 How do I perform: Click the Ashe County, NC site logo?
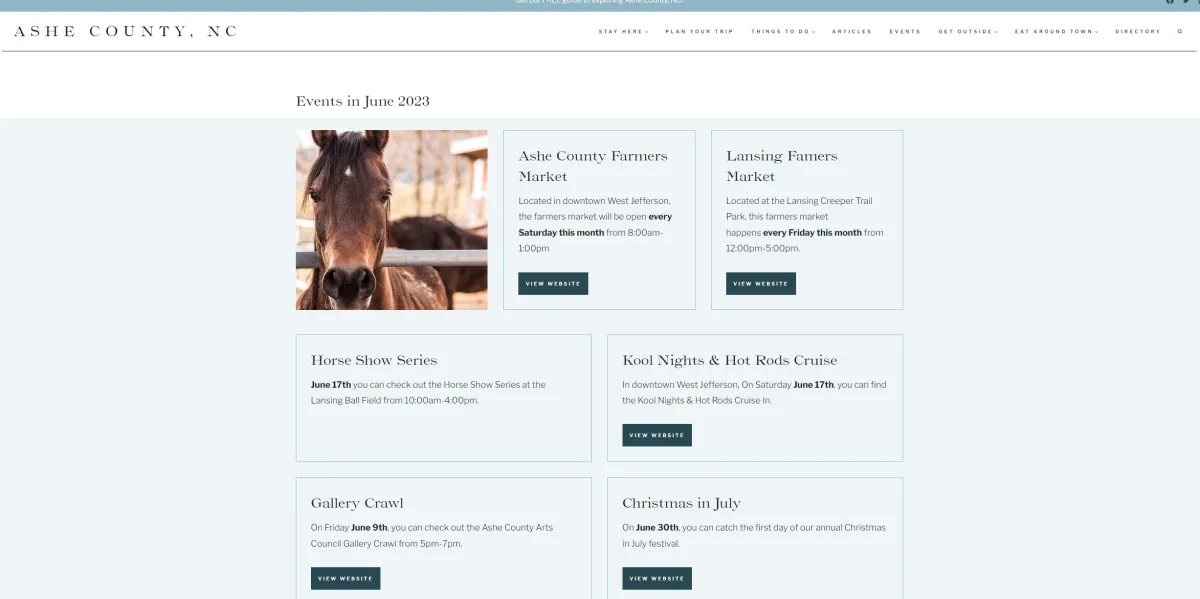point(126,31)
